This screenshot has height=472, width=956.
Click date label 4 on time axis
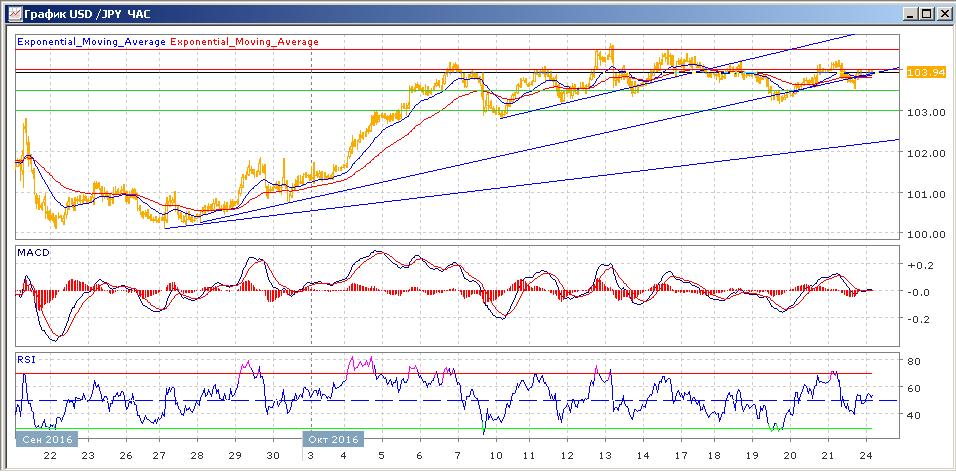point(343,456)
